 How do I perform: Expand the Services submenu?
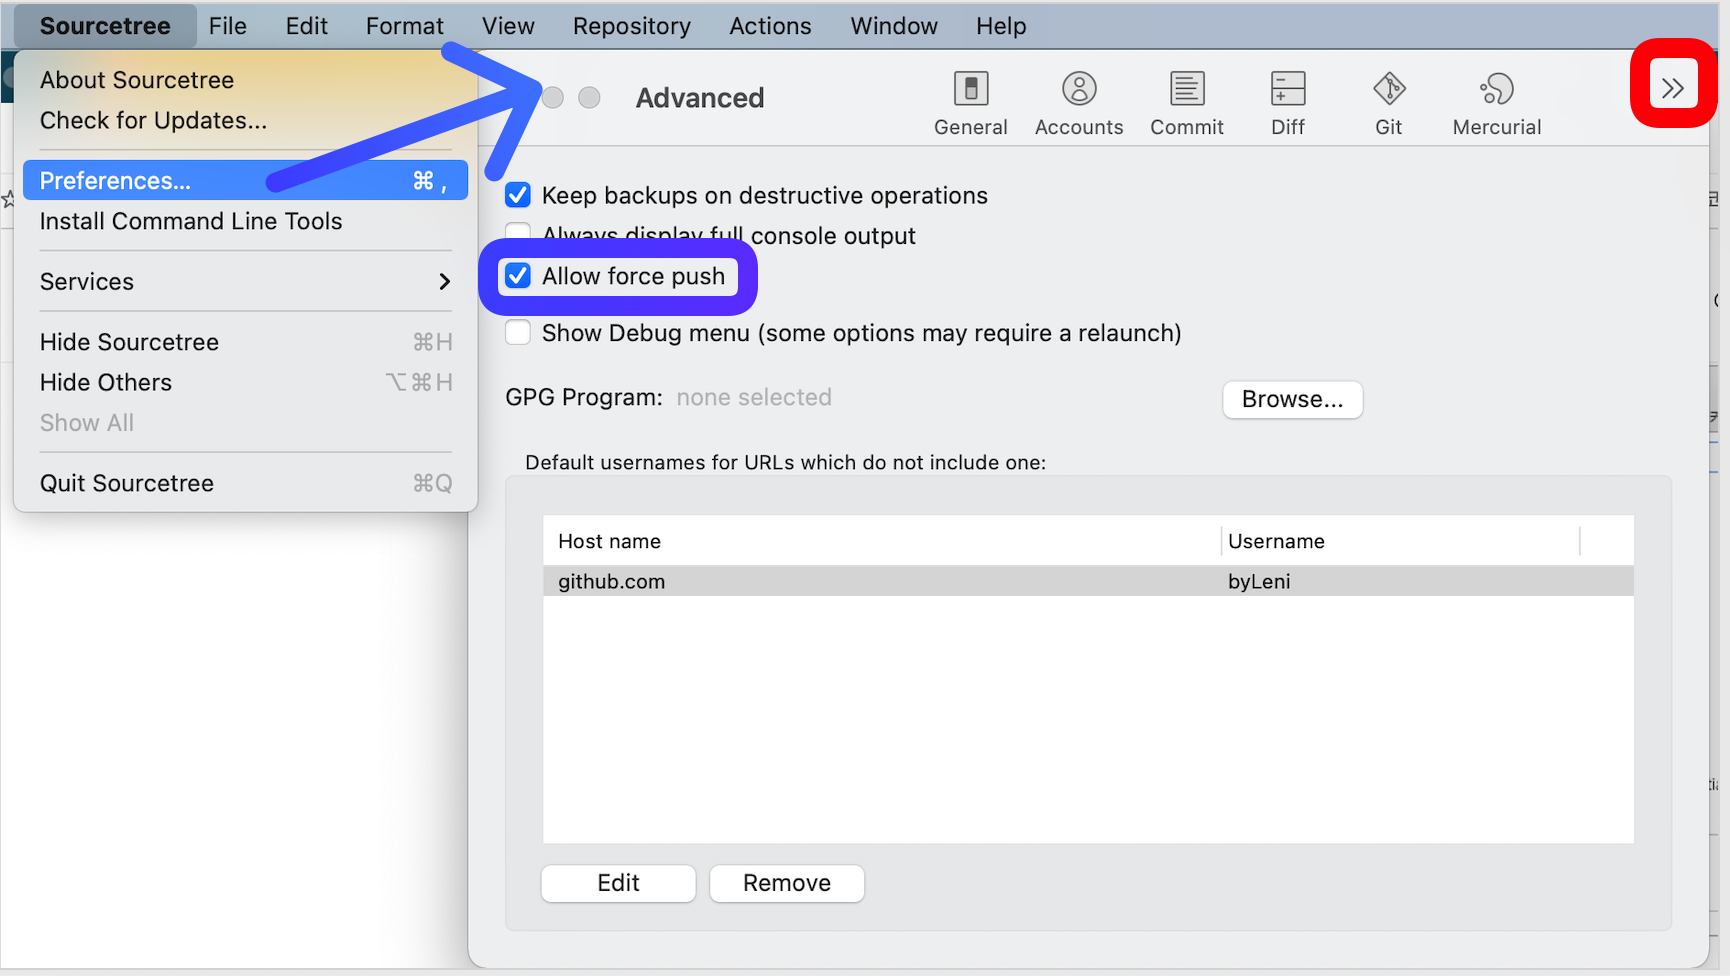point(245,282)
